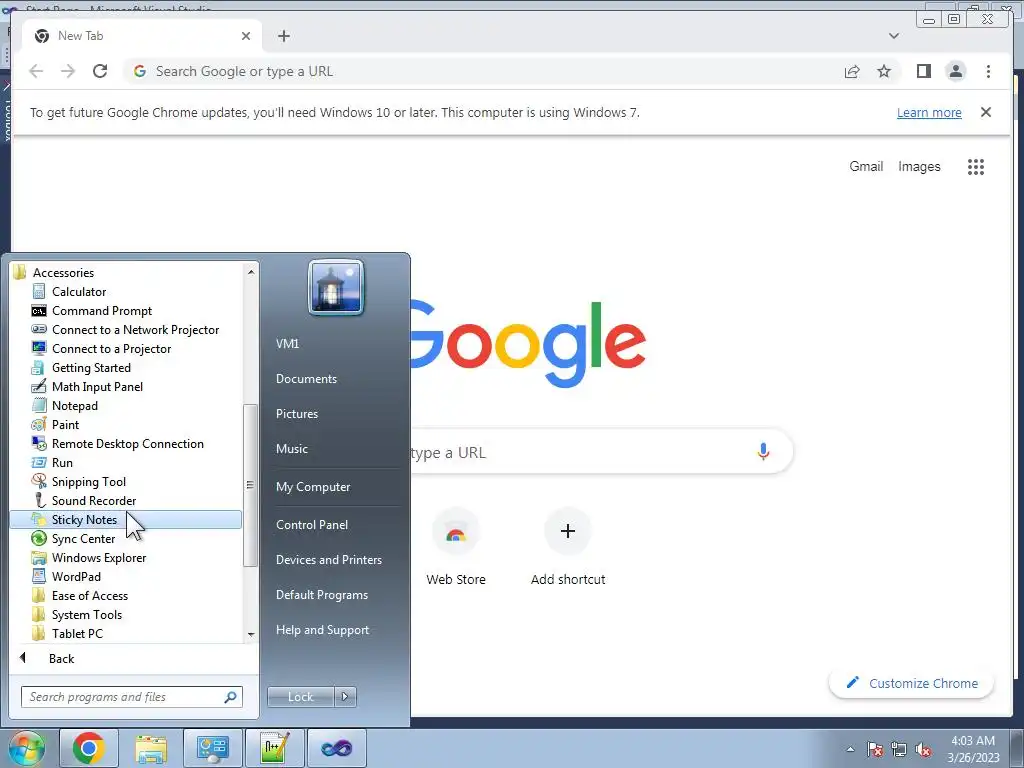Click Customize Chrome button
Screen dimensions: 1024x768
tap(911, 683)
